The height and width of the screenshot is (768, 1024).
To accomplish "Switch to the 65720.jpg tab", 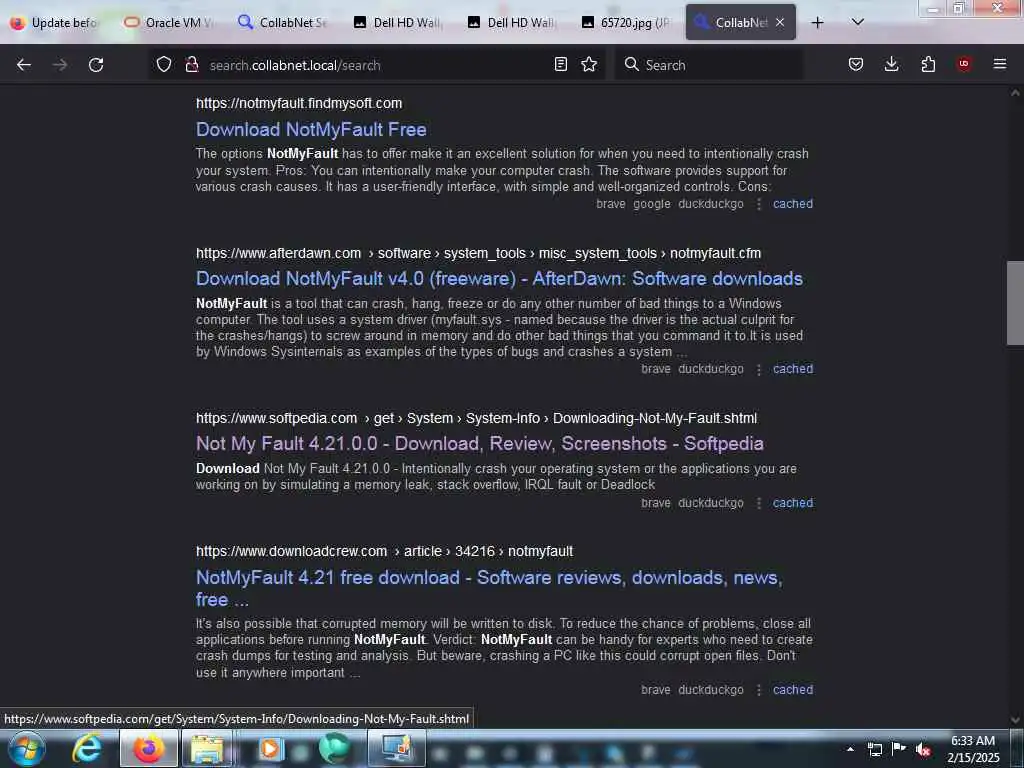I will click(x=624, y=22).
